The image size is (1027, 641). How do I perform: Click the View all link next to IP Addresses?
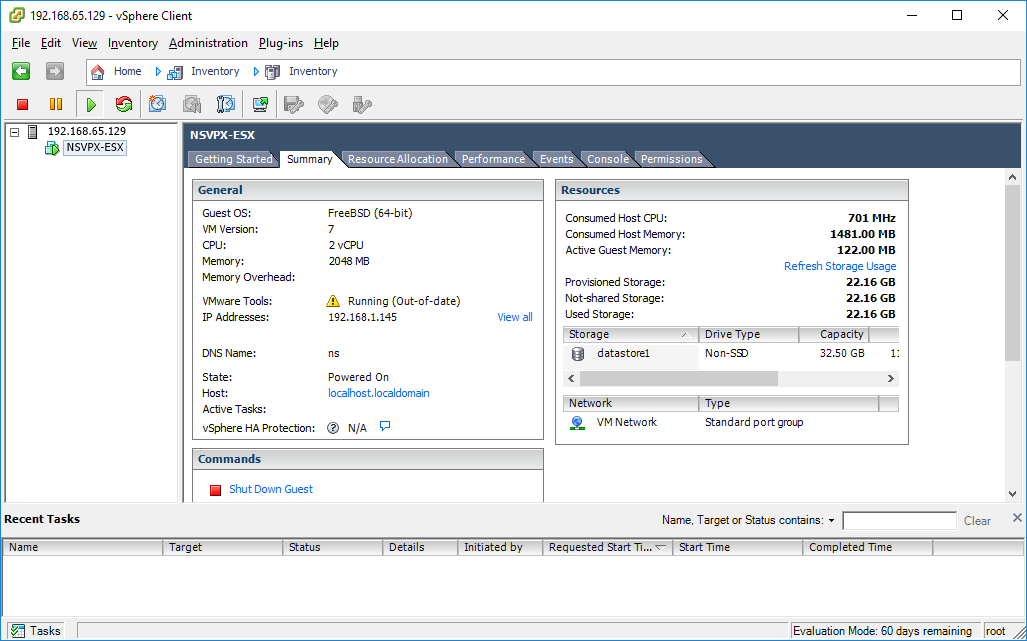[x=514, y=317]
